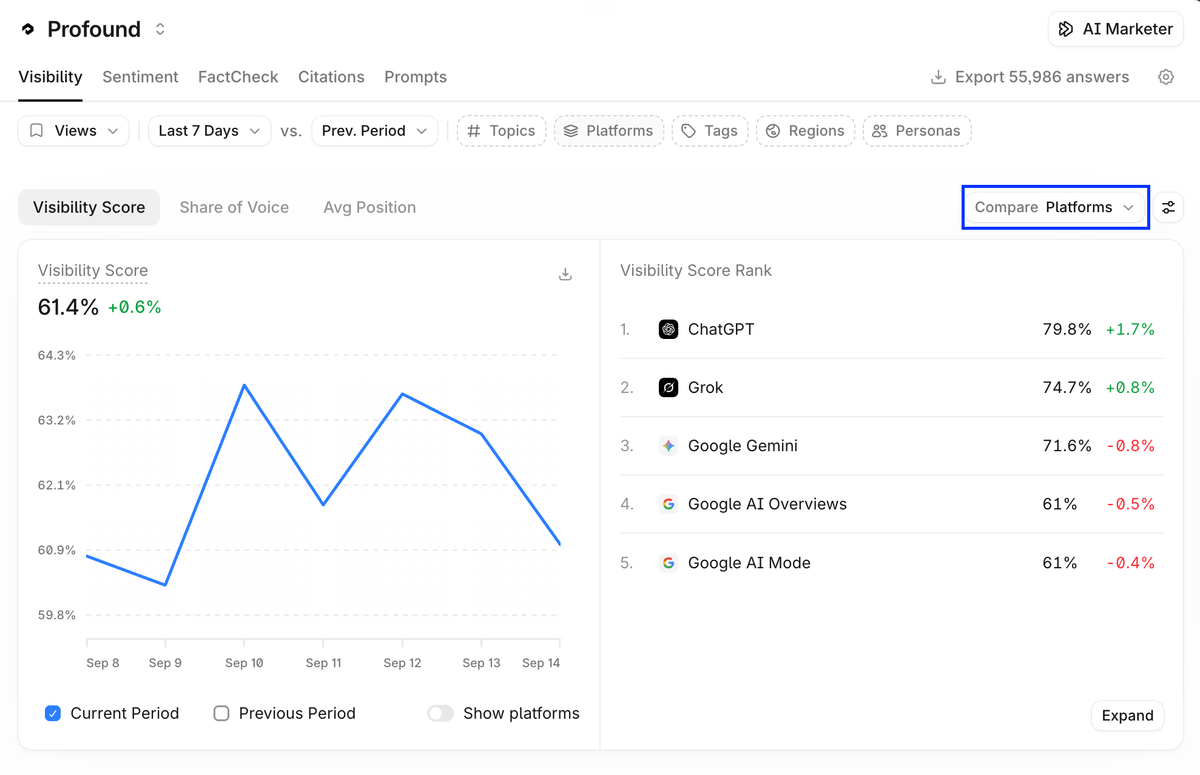The width and height of the screenshot is (1200, 775).
Task: Open the Compare Platforms dropdown
Action: (1055, 207)
